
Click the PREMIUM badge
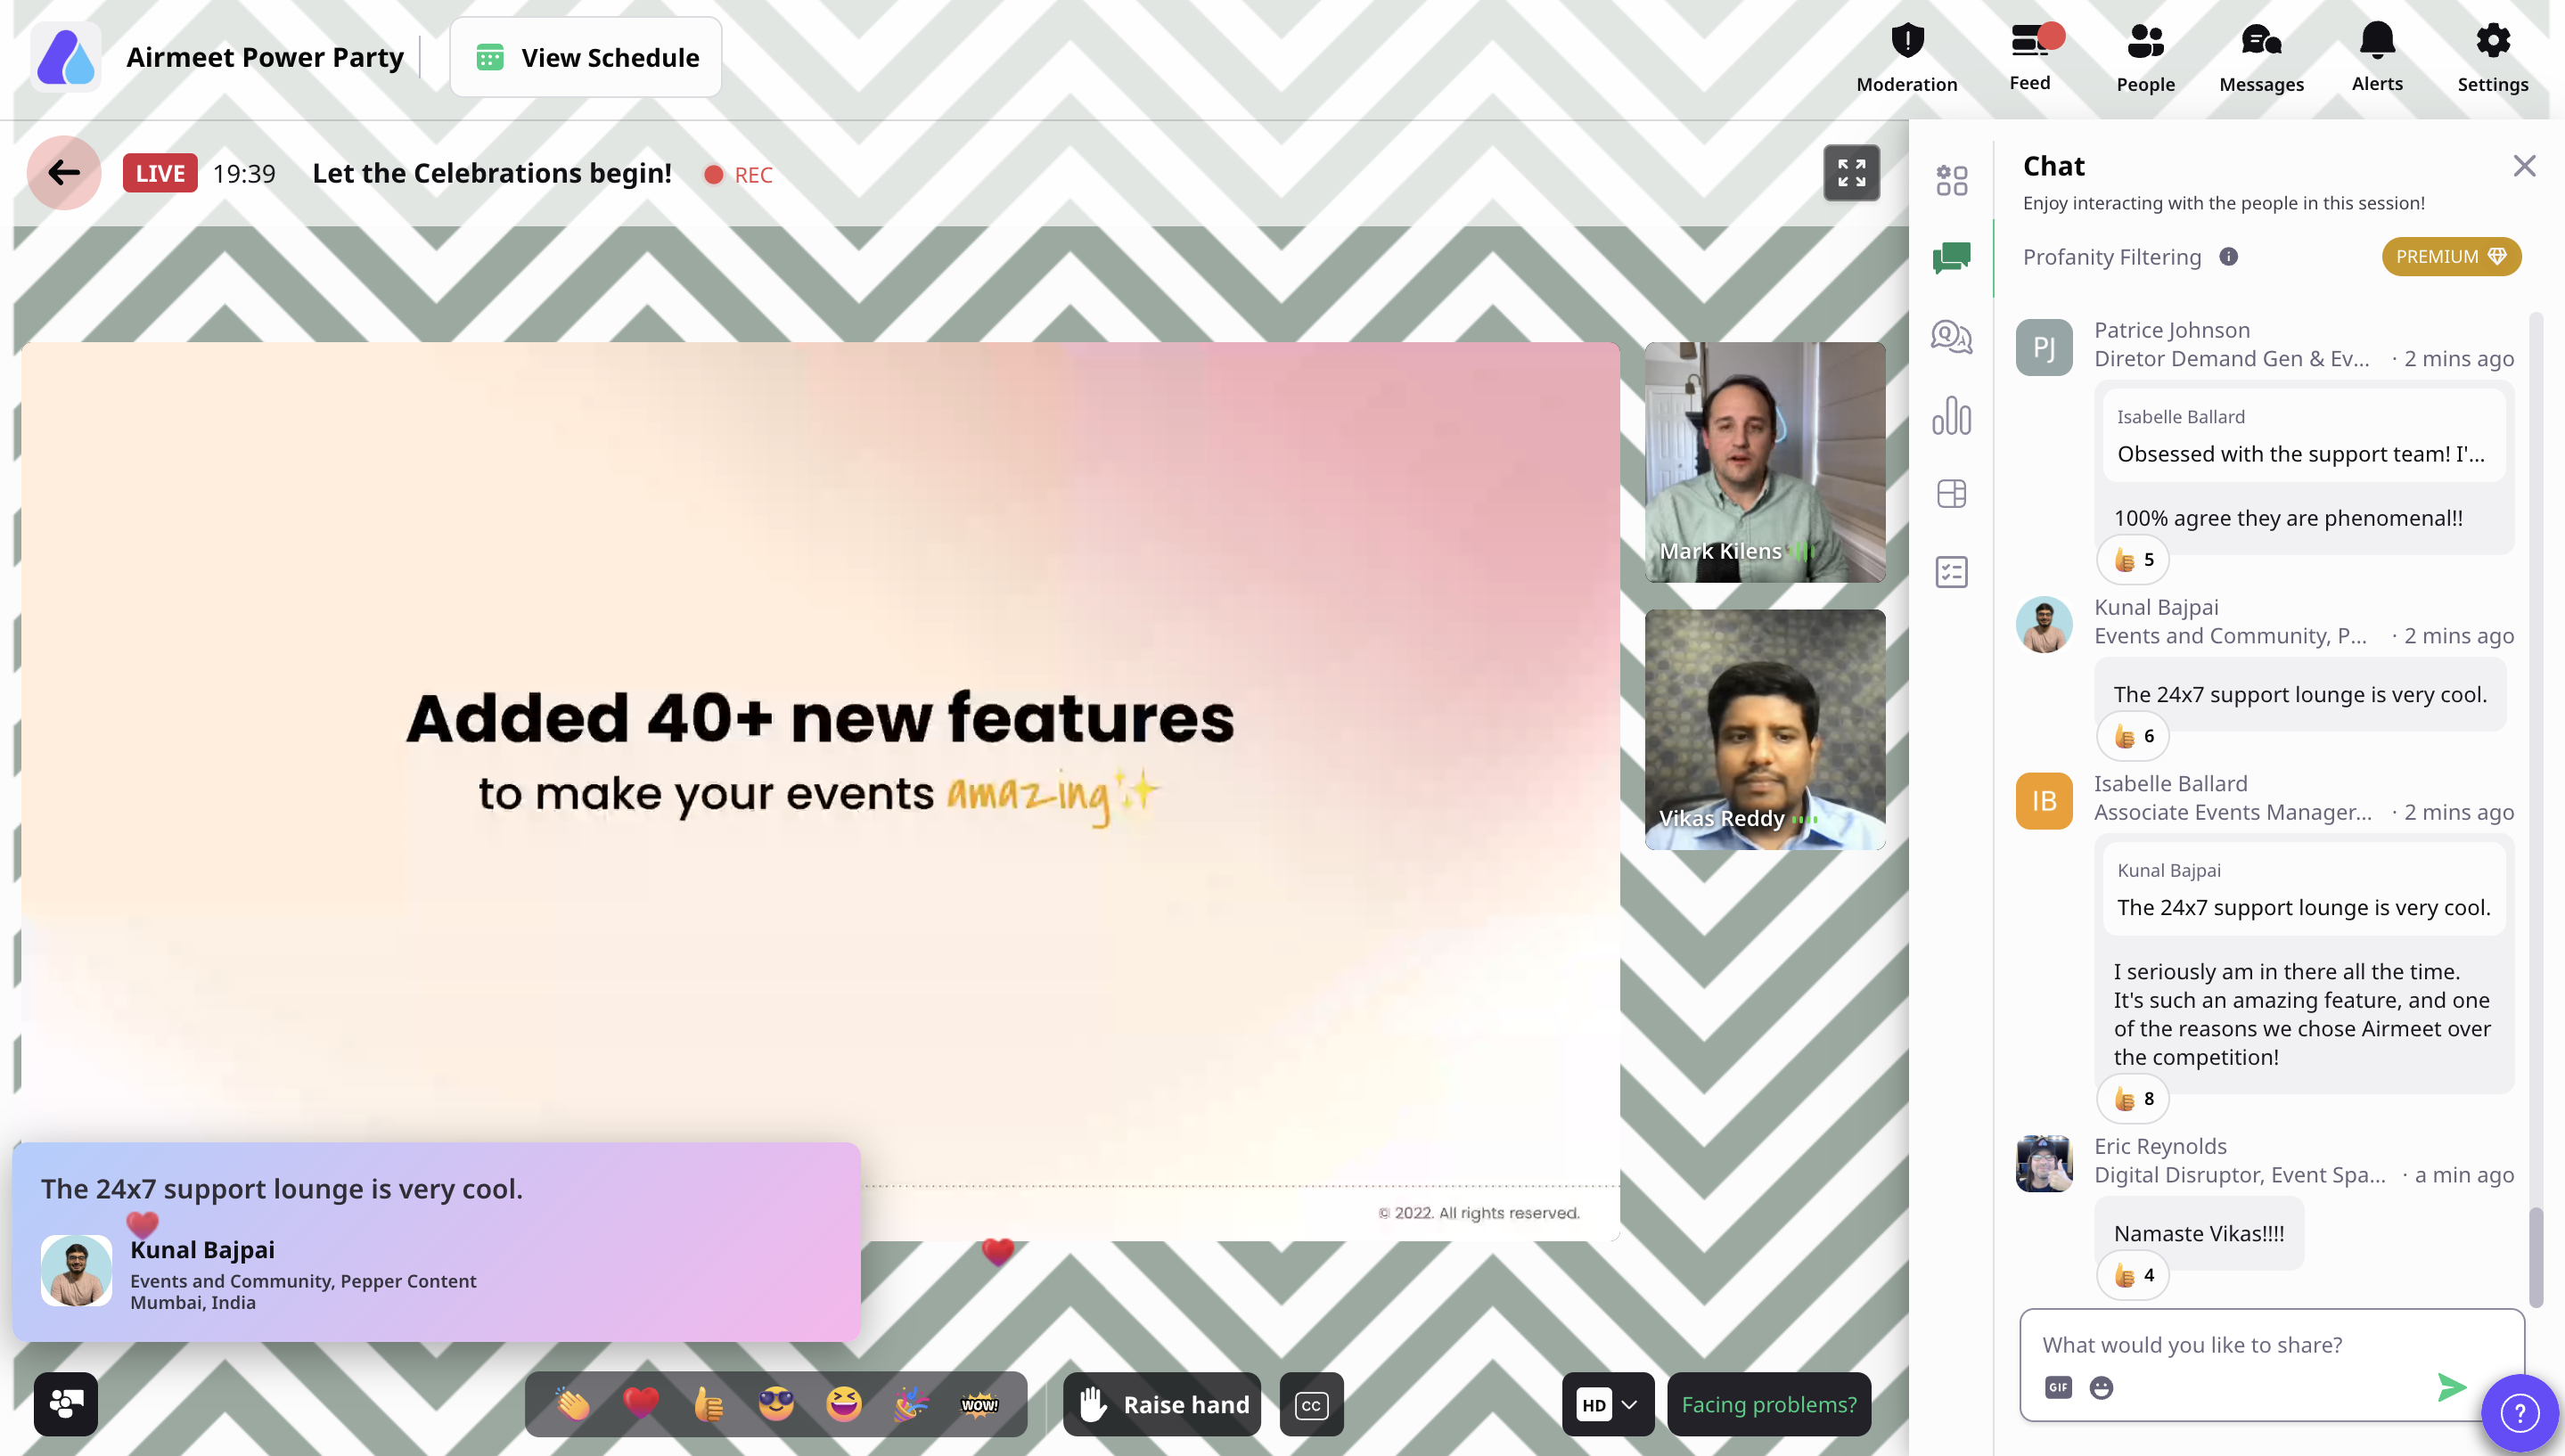2451,257
